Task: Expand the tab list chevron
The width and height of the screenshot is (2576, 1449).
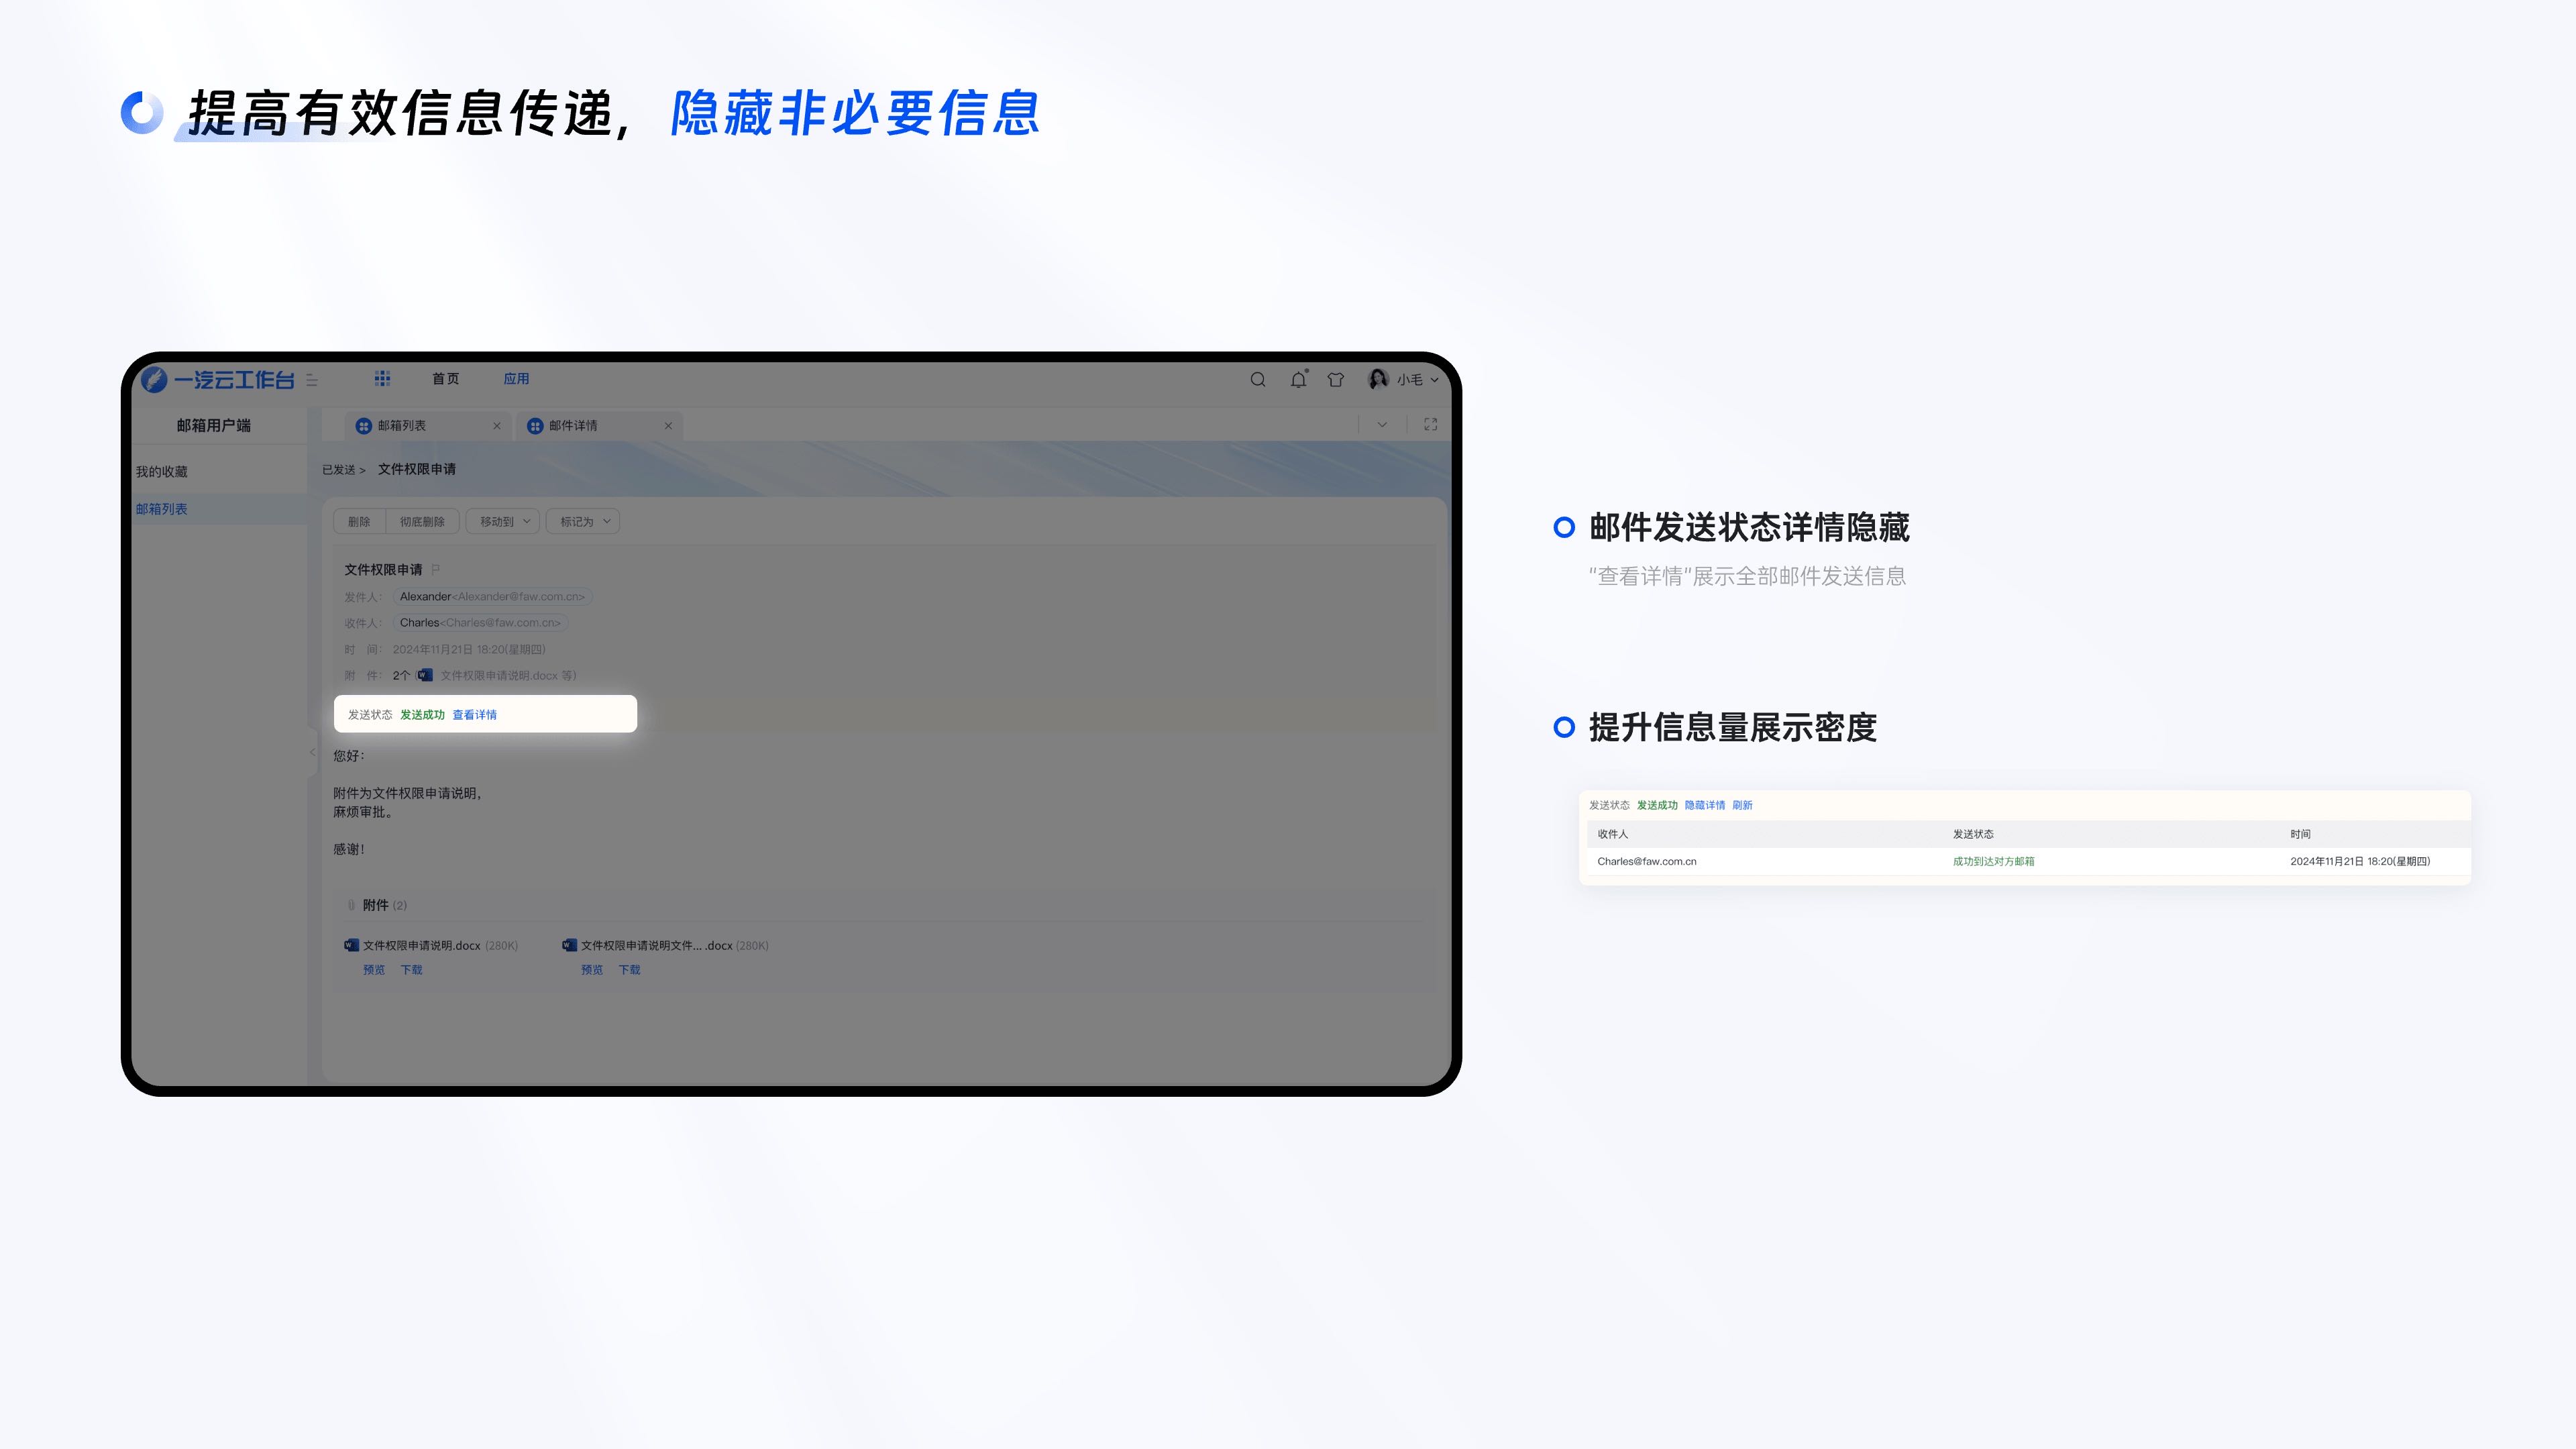Action: coord(1382,424)
